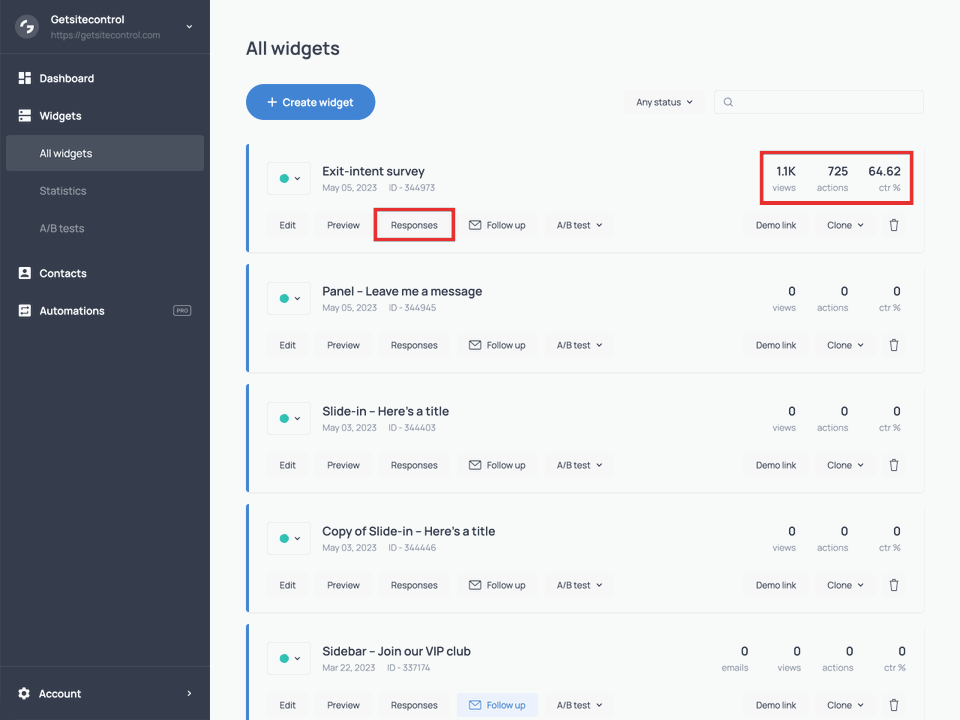Image resolution: width=960 pixels, height=720 pixels.
Task: View Responses for the Exit-intent survey
Action: coord(414,224)
